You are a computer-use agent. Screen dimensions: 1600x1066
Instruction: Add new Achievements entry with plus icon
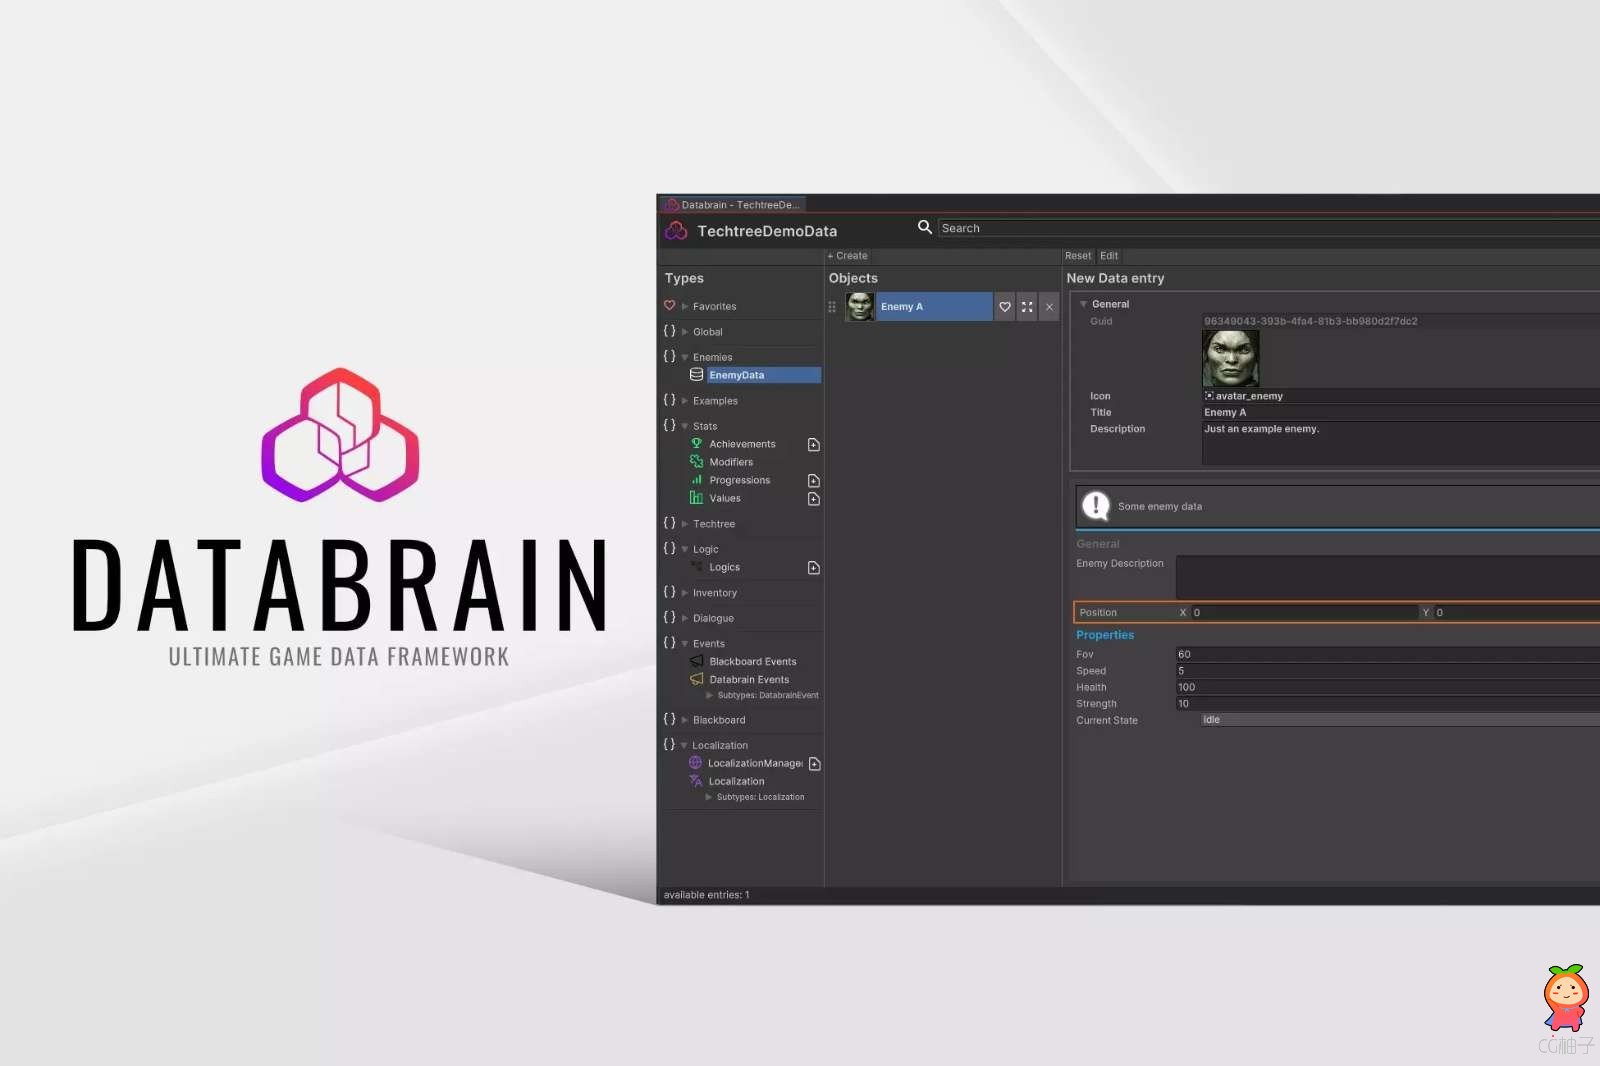(814, 445)
